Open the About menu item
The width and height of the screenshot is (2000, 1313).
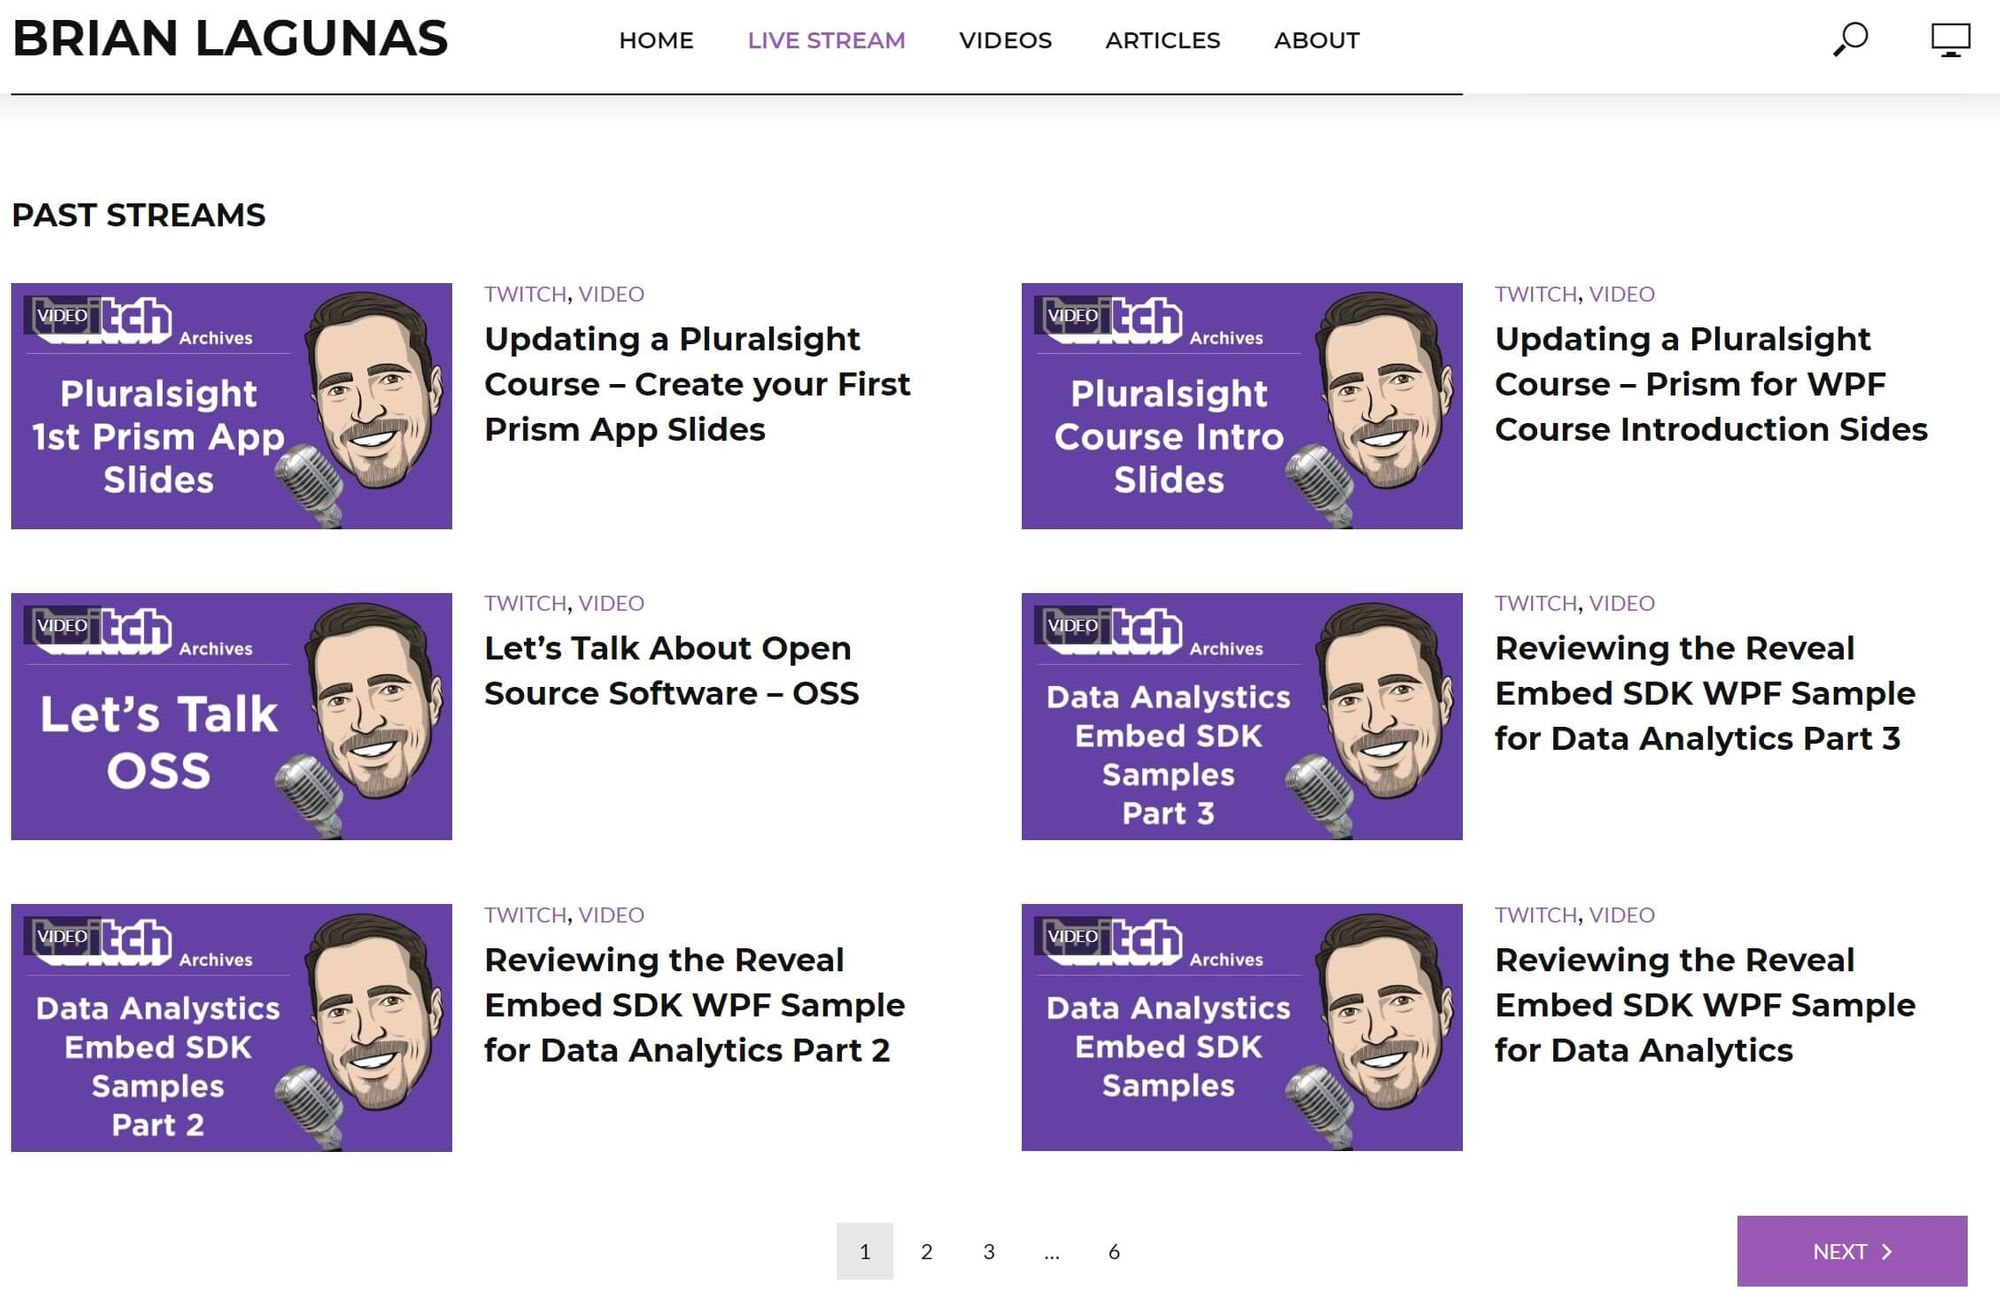1316,41
